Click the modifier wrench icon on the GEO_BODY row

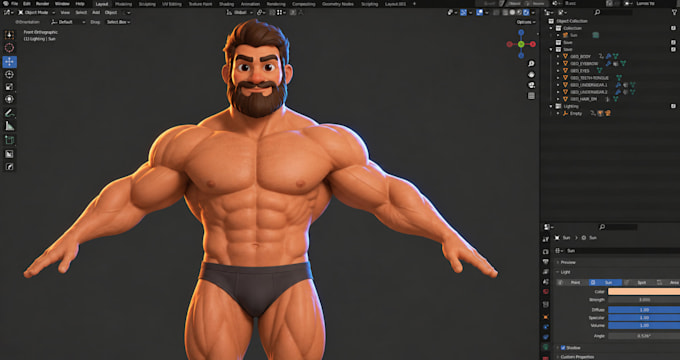(x=608, y=56)
